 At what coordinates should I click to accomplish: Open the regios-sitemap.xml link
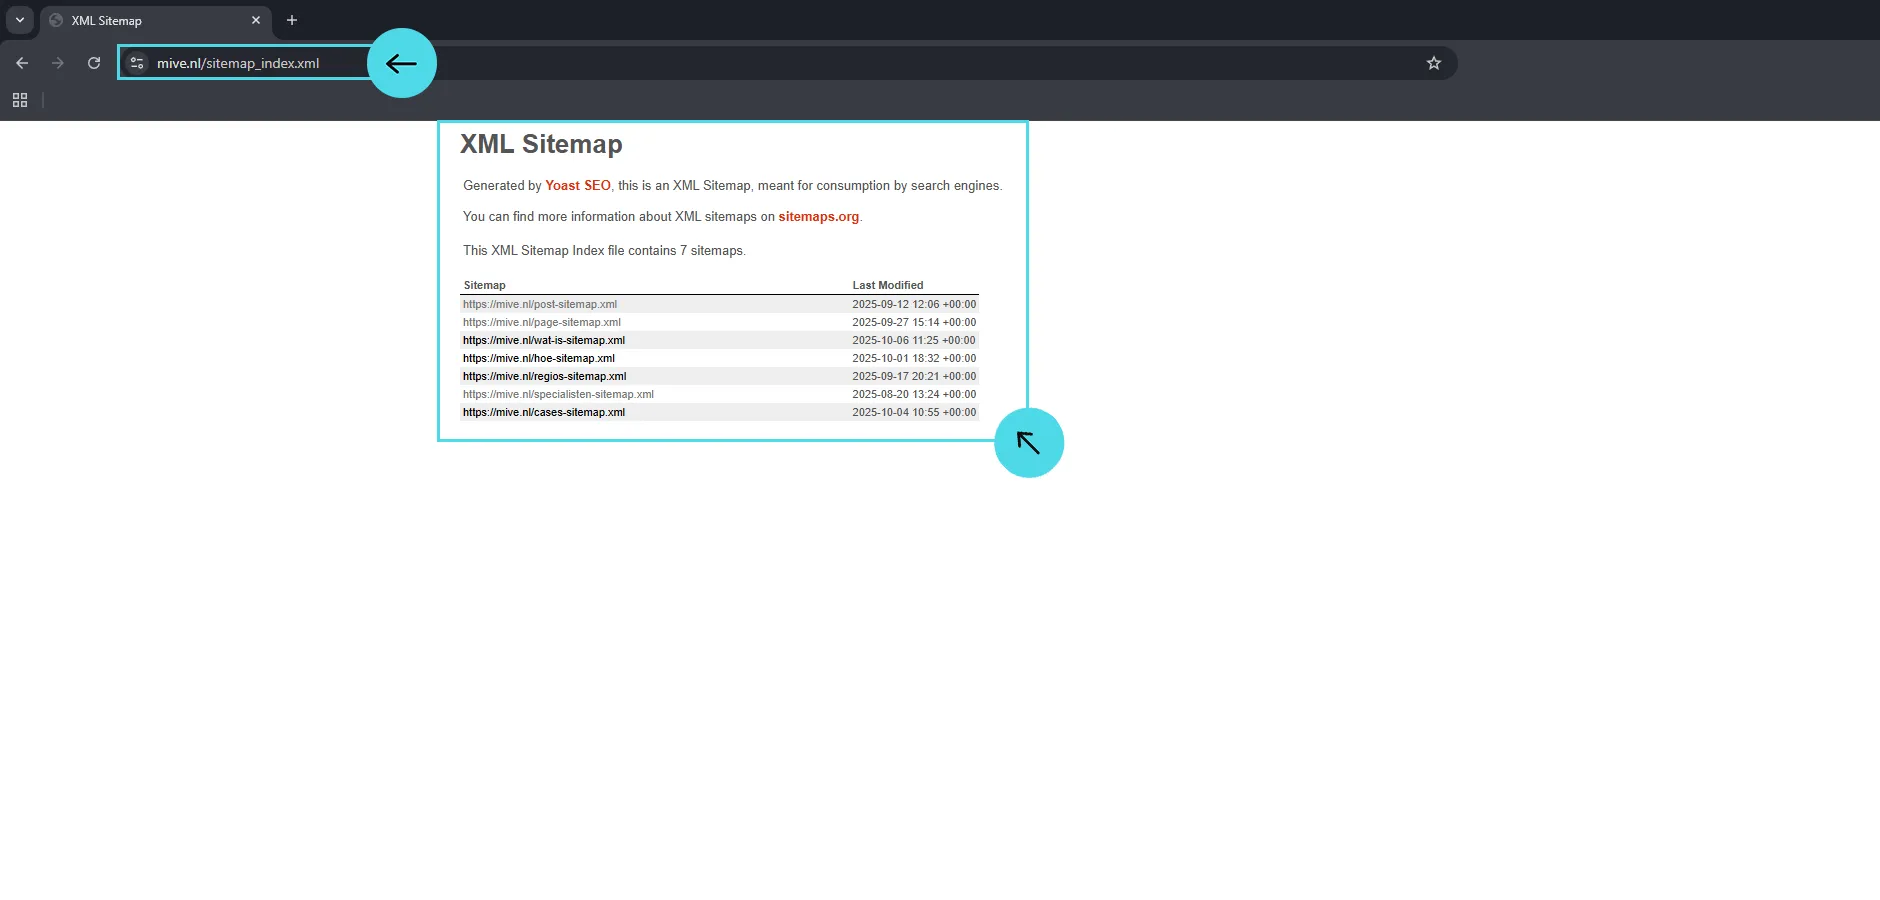[545, 377]
